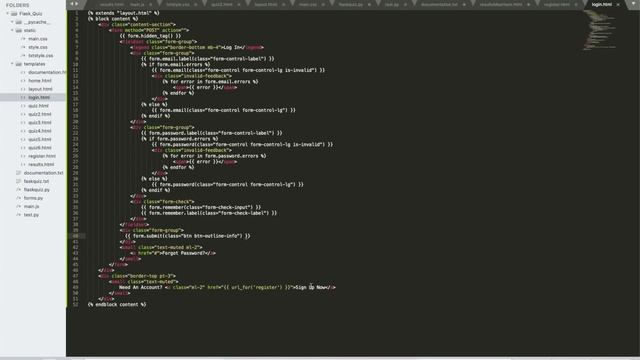
Task: Switch to the test.py tab
Action: (391, 4)
